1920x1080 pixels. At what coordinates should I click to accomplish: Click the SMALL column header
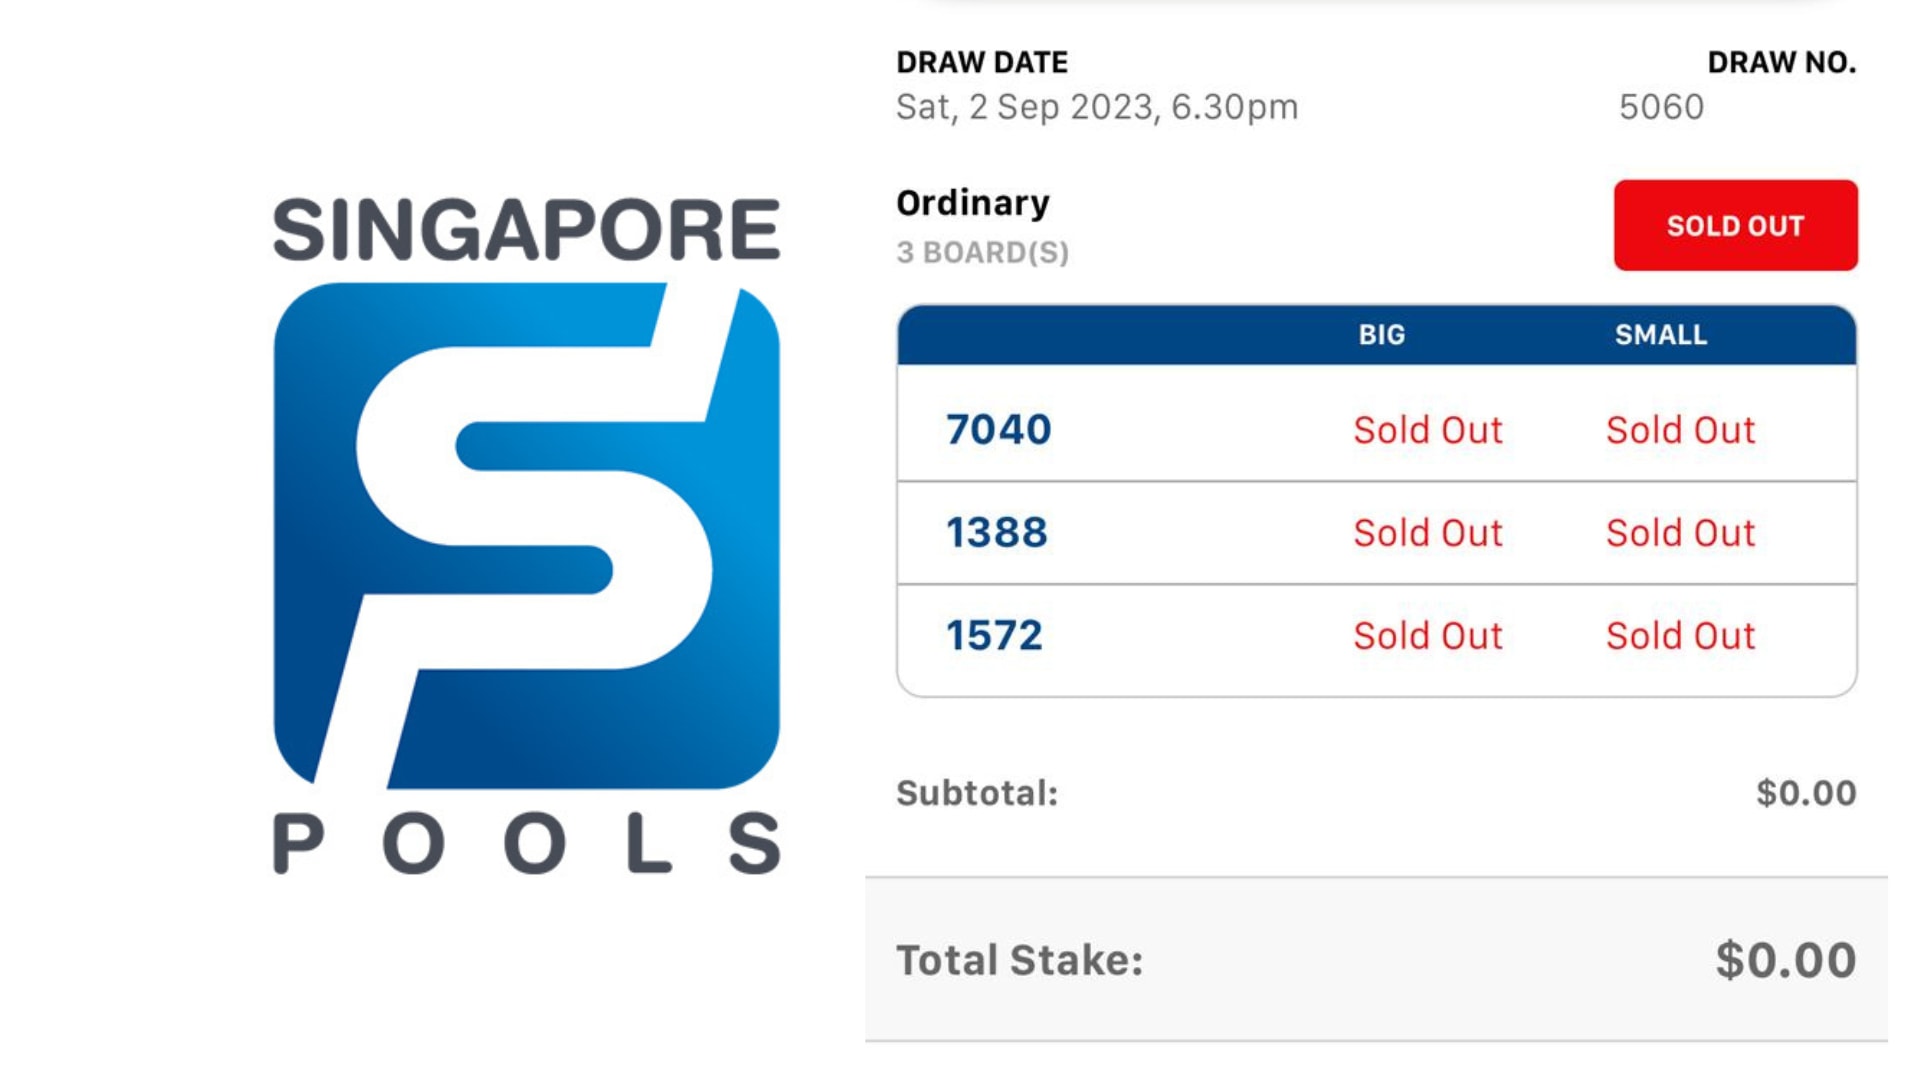1661,335
